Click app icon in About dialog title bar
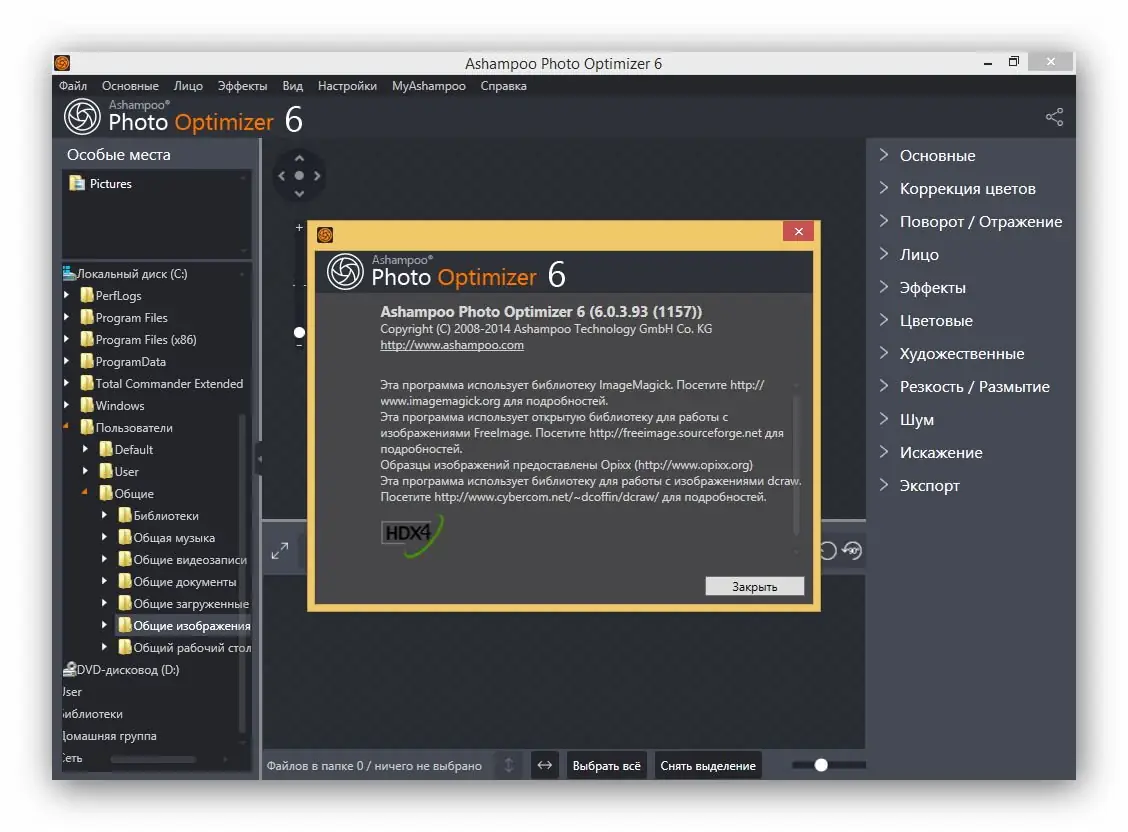Screen dimensions: 1128x832 [325, 234]
